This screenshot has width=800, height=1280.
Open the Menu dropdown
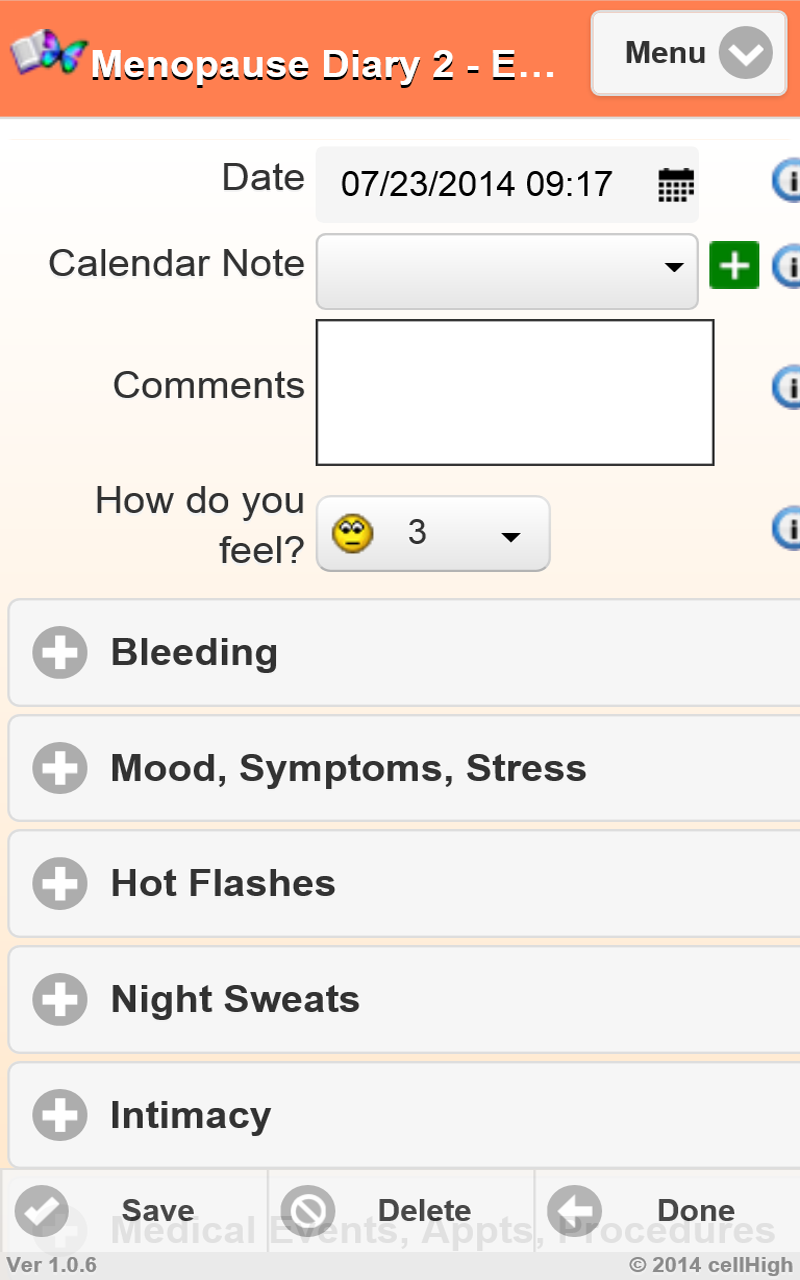point(689,53)
